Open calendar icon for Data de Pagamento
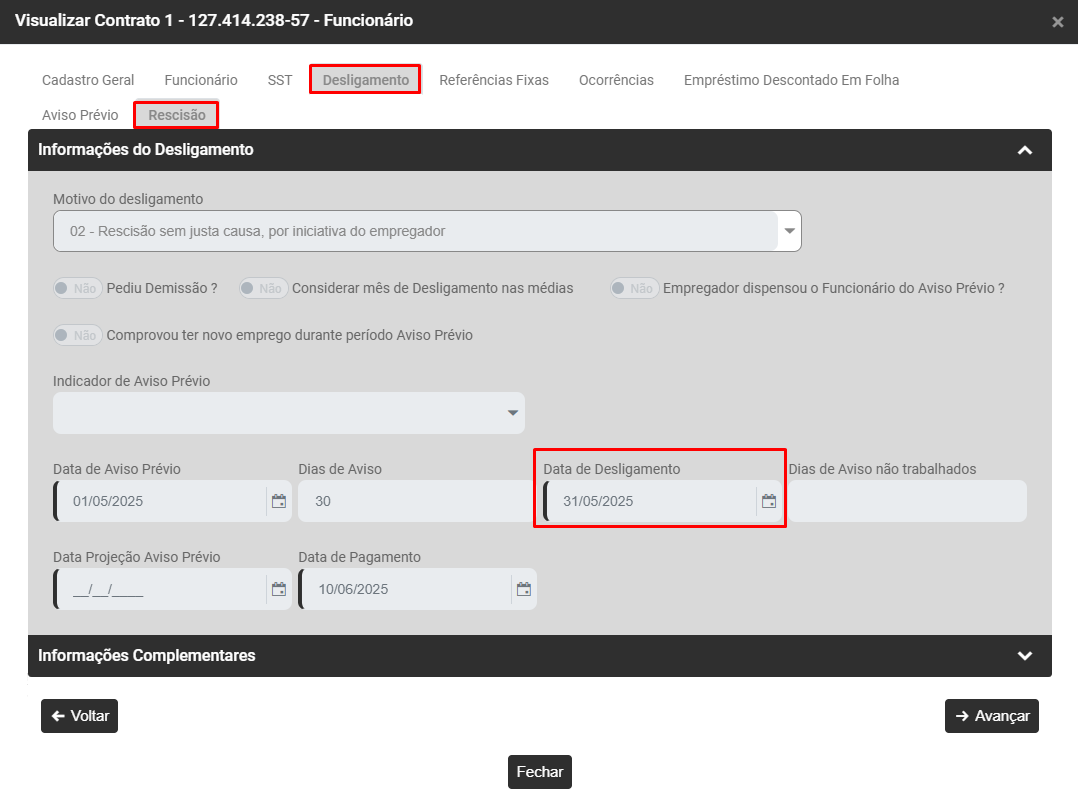 (x=524, y=589)
